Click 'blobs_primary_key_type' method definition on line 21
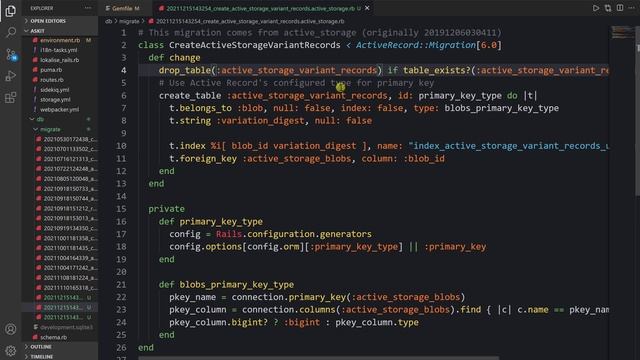 (x=236, y=284)
